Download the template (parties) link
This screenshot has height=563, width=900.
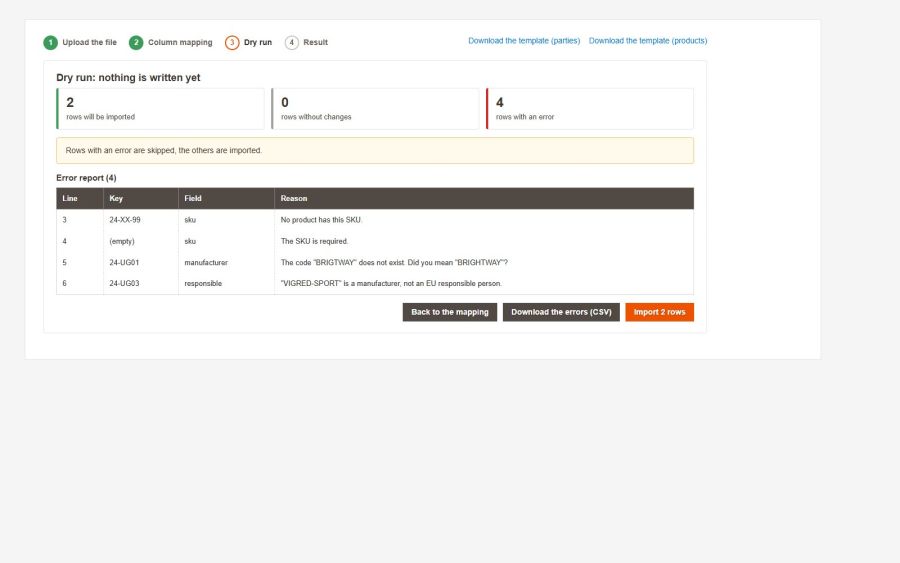pyautogui.click(x=524, y=41)
